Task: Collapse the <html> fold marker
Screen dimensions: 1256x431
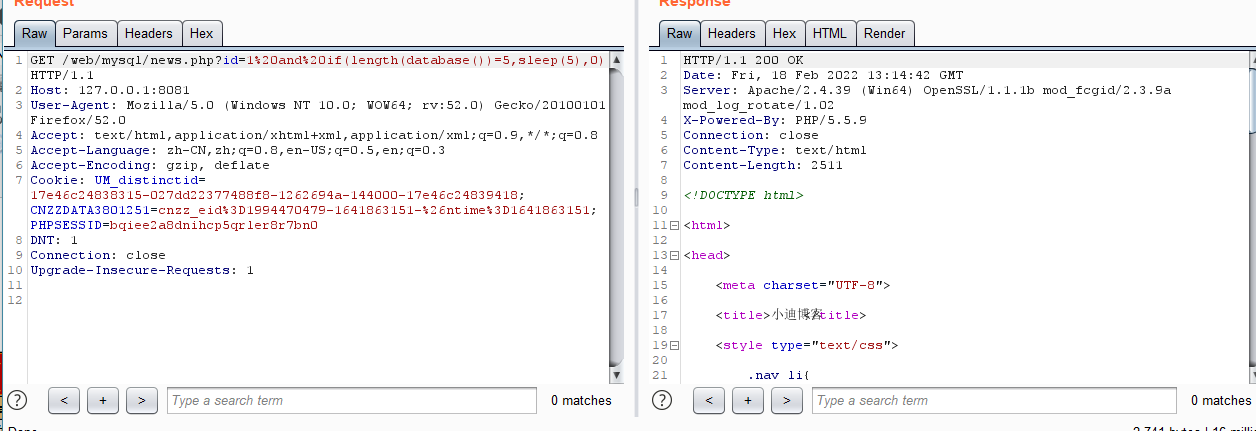Action: click(674, 225)
